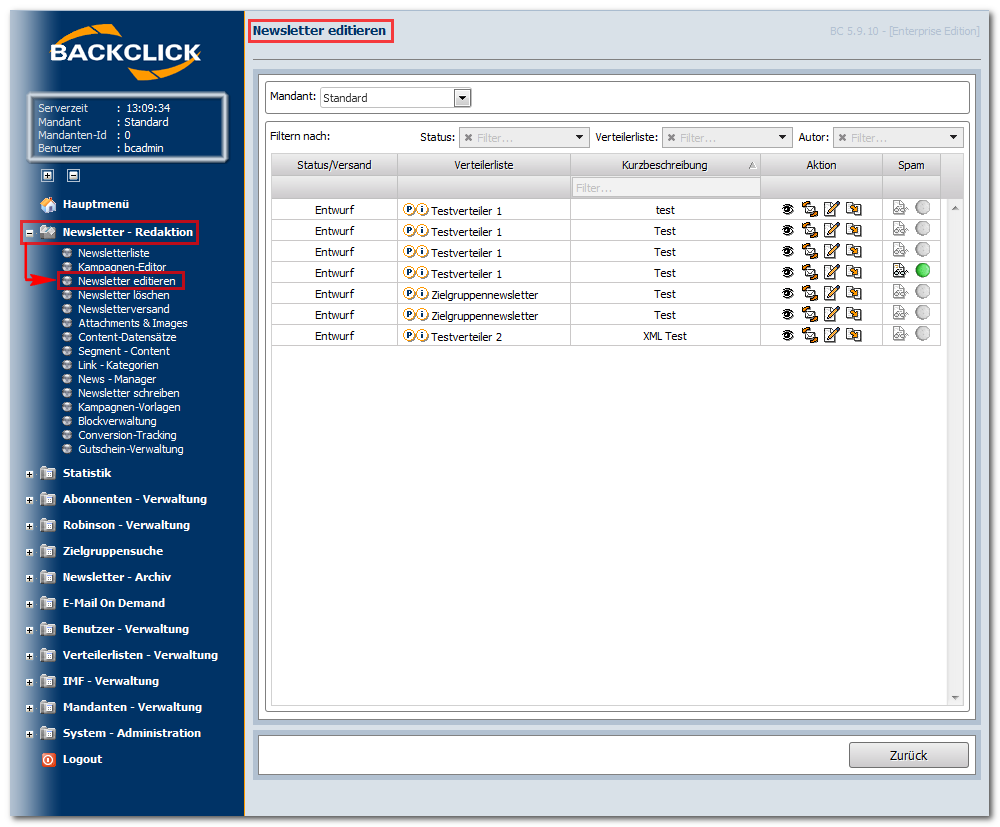This screenshot has height=827, width=1000.
Task: Click the red Logout power icon
Action: pyautogui.click(x=48, y=759)
